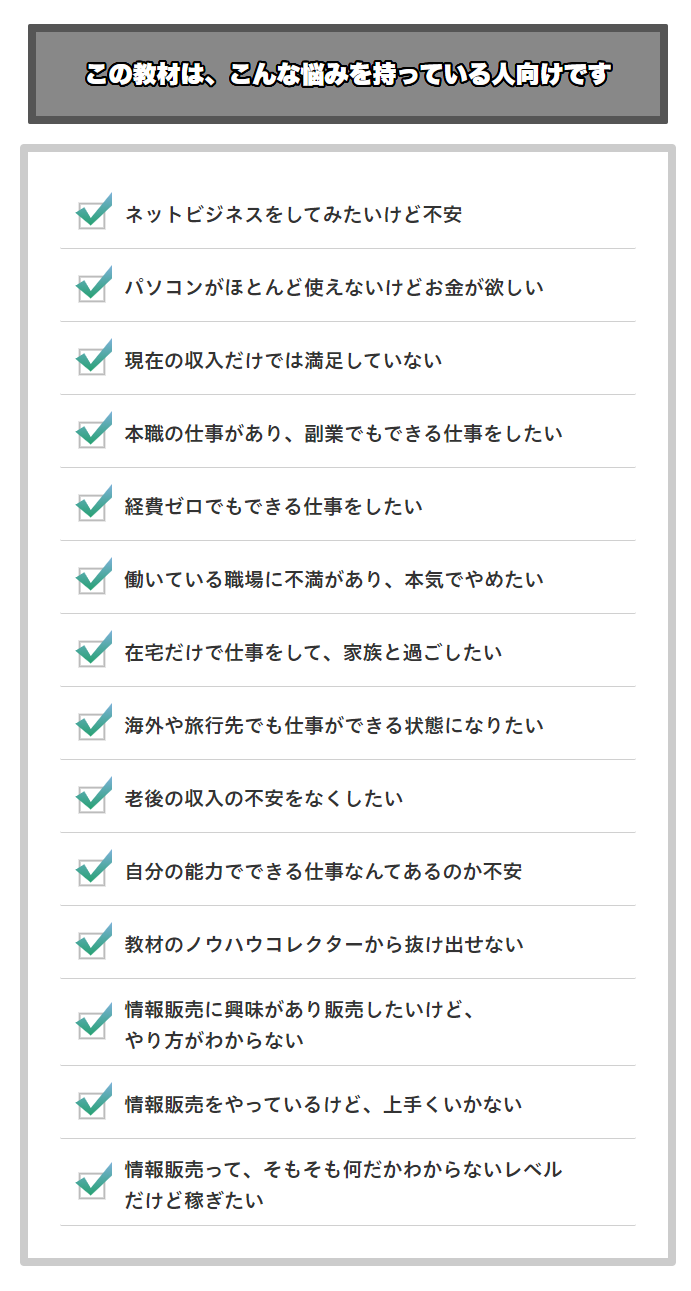Screen dimensions: 691x1291
Task: Select checkmark beside 老後の収入の不安をなくしたい
Action: 94,795
